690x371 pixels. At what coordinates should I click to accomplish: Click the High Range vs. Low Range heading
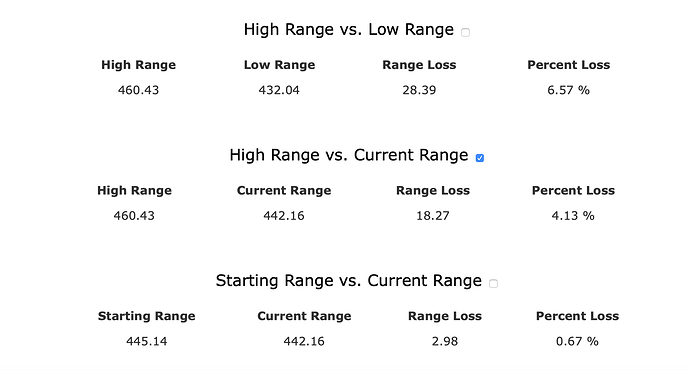point(349,29)
